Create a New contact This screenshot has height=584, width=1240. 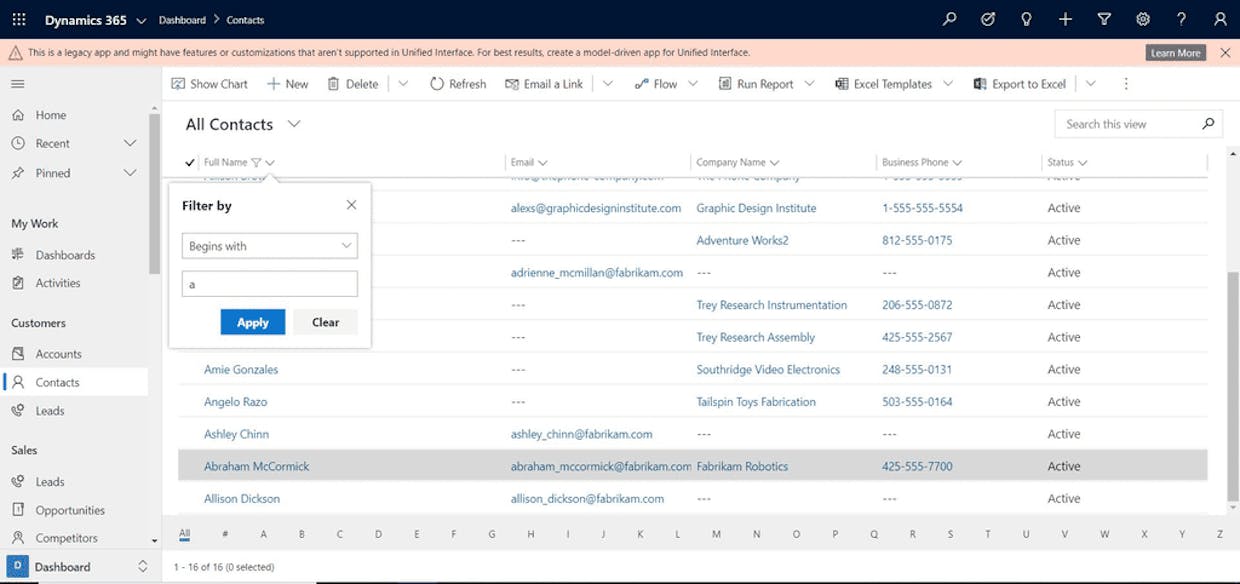point(287,84)
